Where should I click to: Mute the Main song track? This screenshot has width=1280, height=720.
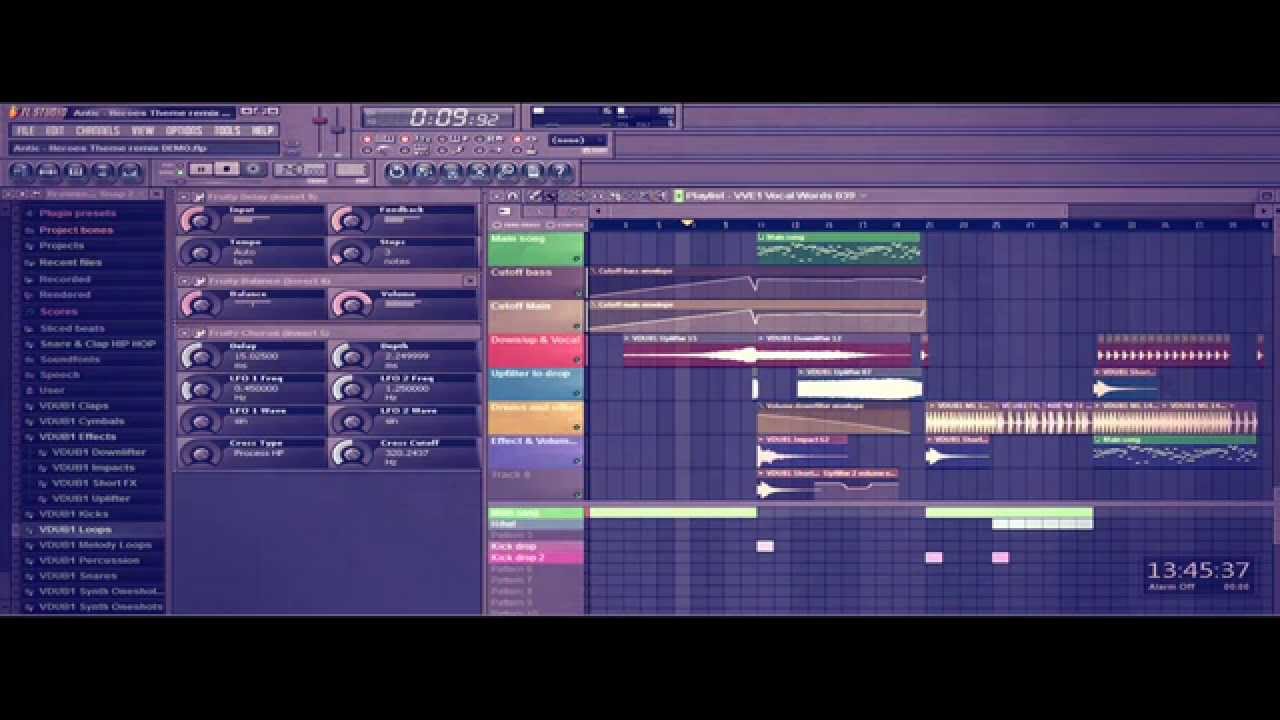click(x=576, y=259)
